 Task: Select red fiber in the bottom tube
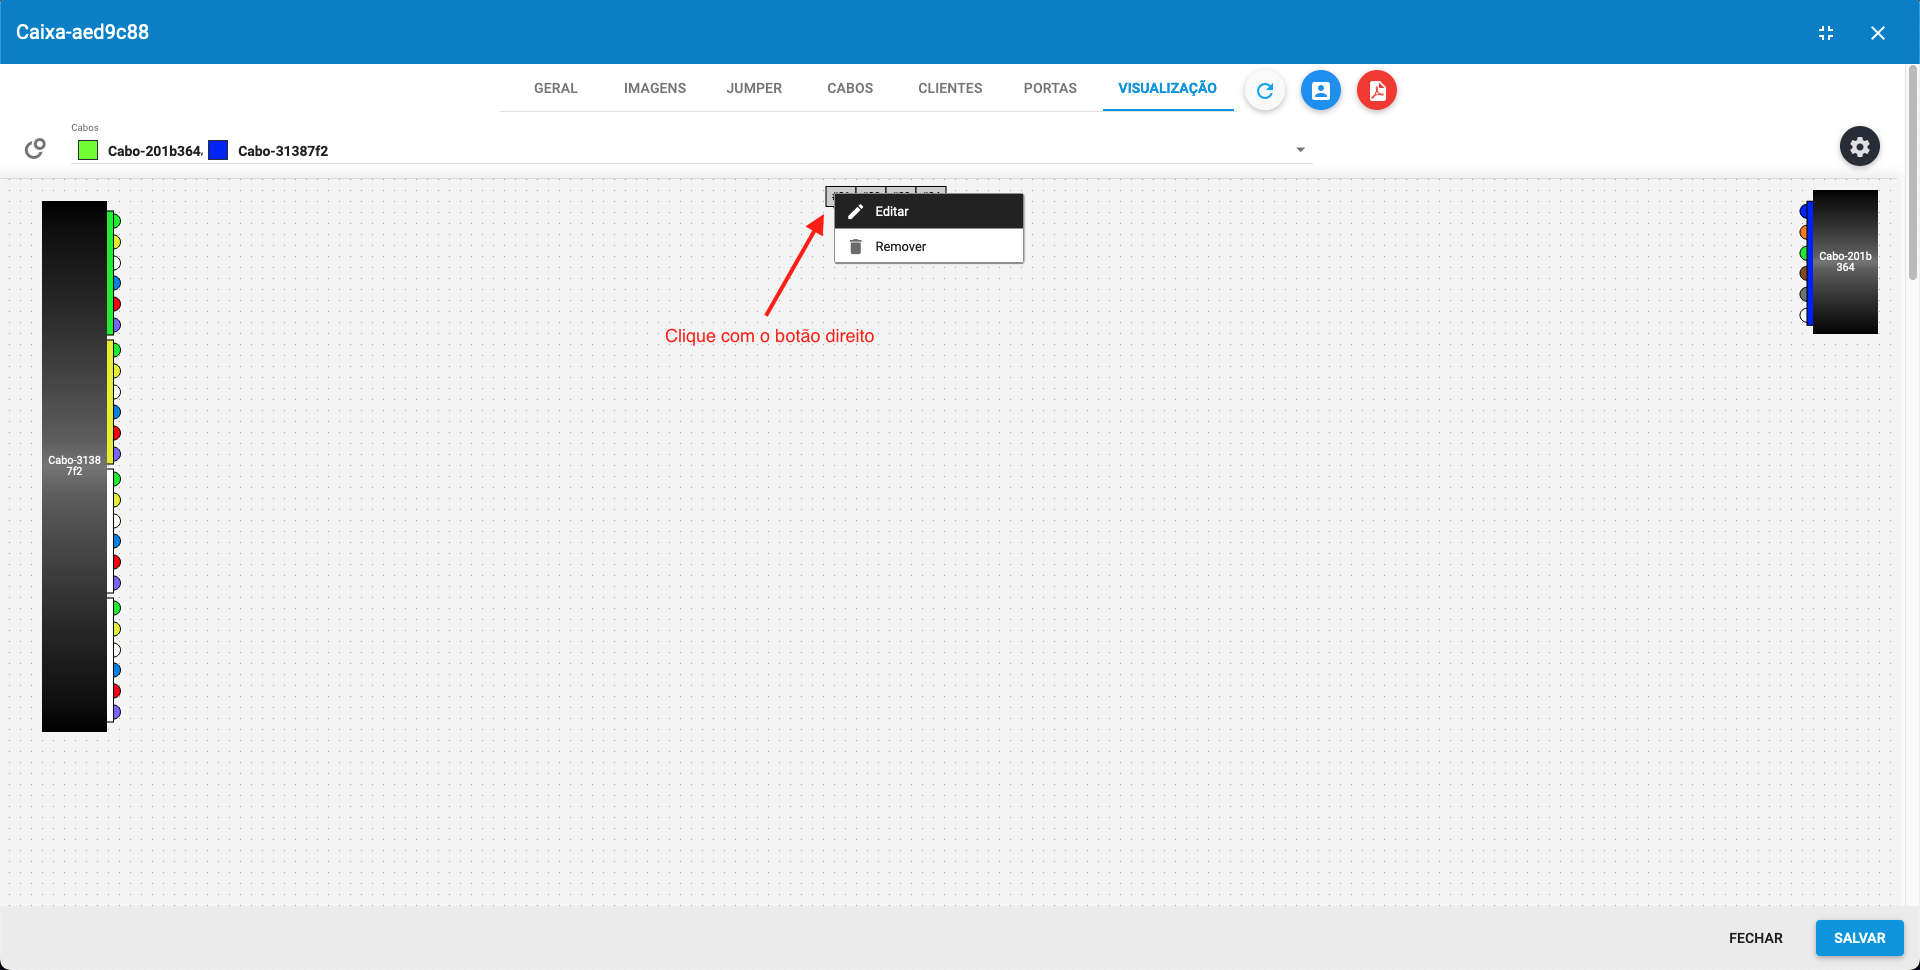(116, 691)
